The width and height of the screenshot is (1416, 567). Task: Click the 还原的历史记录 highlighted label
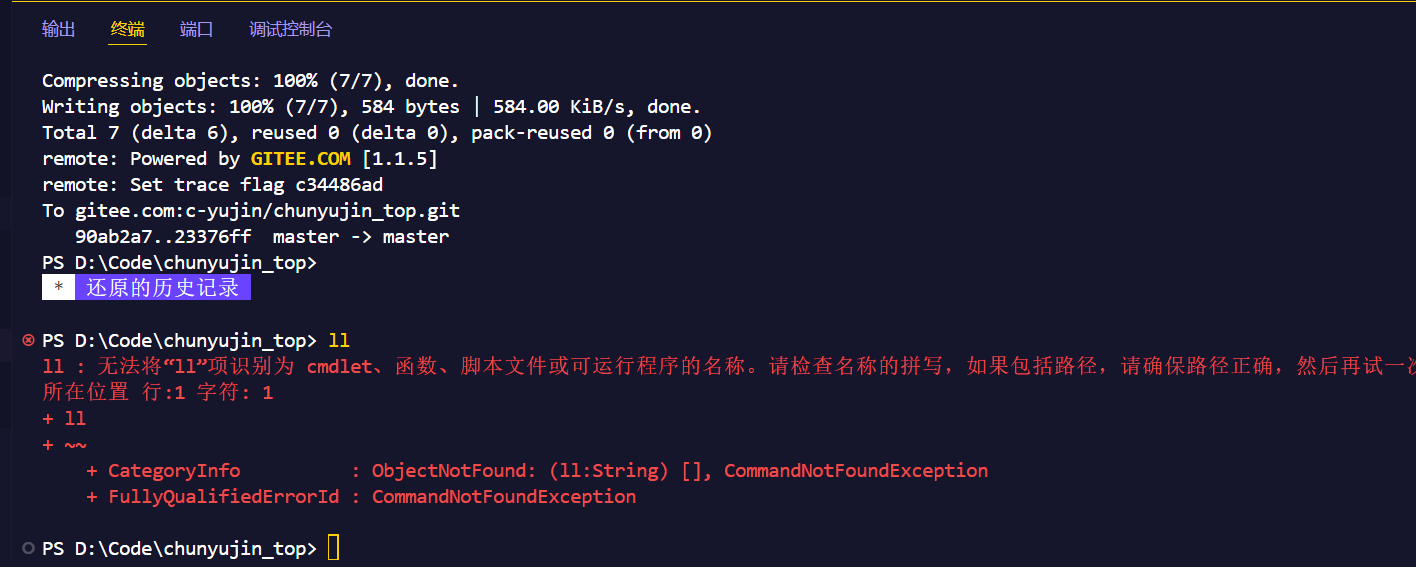[163, 289]
